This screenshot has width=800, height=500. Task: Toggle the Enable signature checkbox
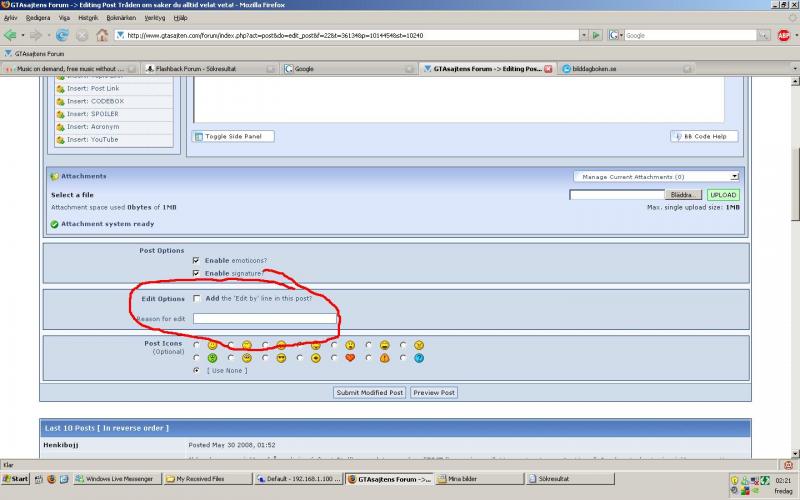(x=196, y=273)
